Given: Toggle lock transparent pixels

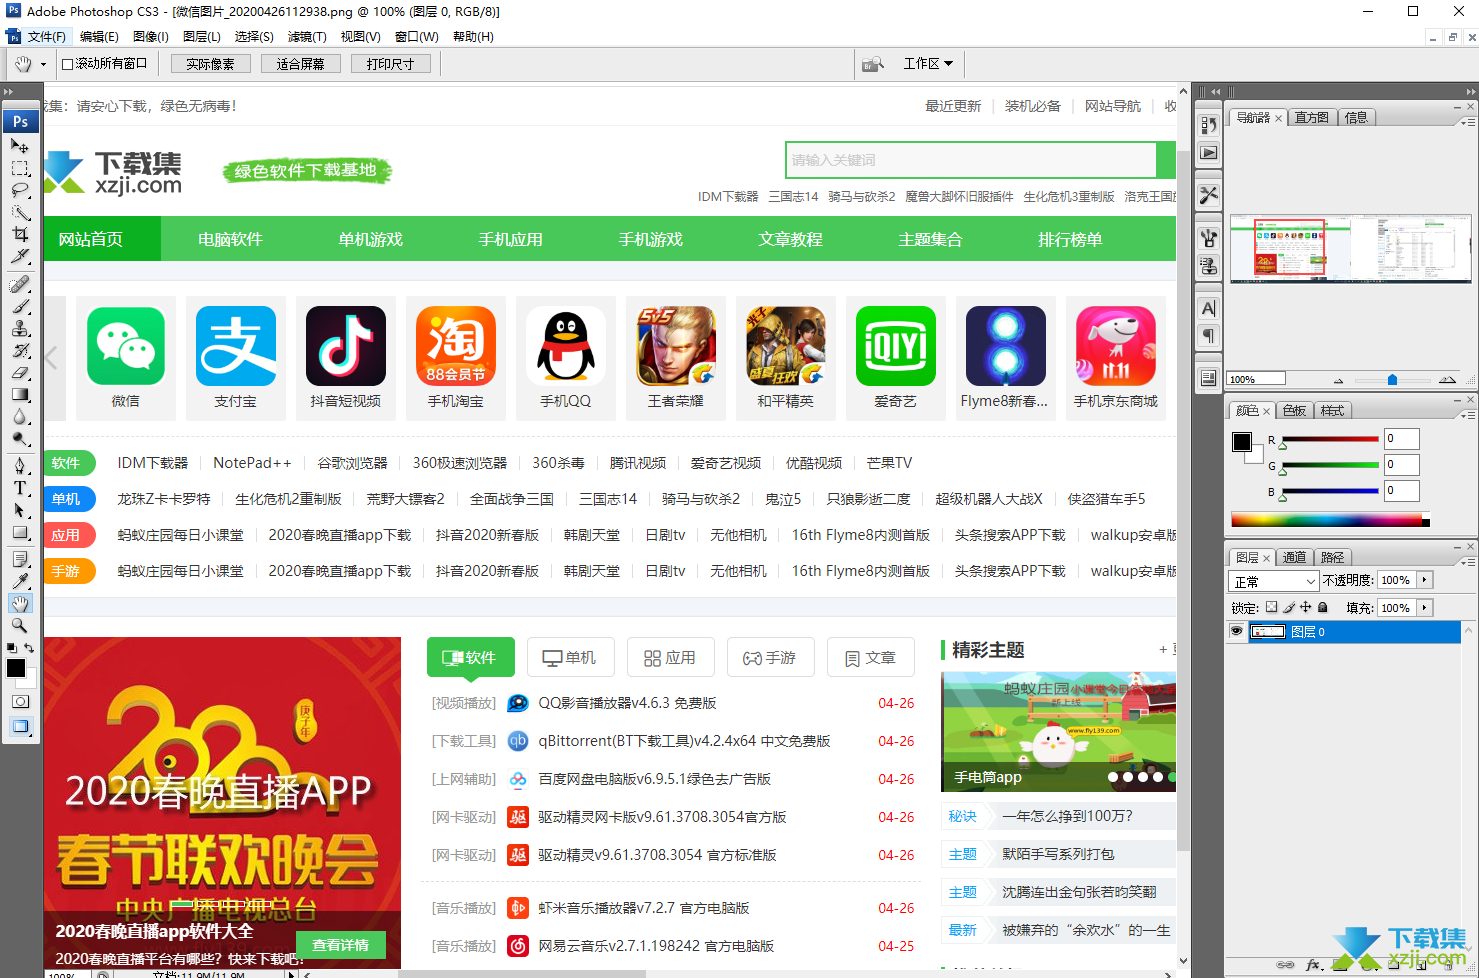Looking at the screenshot, I should pyautogui.click(x=1271, y=607).
